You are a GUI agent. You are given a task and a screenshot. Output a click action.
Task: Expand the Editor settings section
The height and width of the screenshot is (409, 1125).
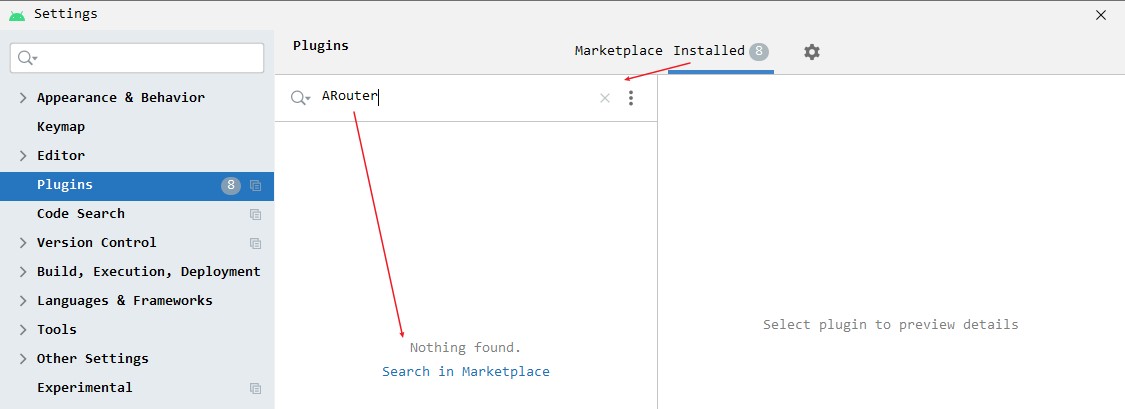(x=23, y=156)
